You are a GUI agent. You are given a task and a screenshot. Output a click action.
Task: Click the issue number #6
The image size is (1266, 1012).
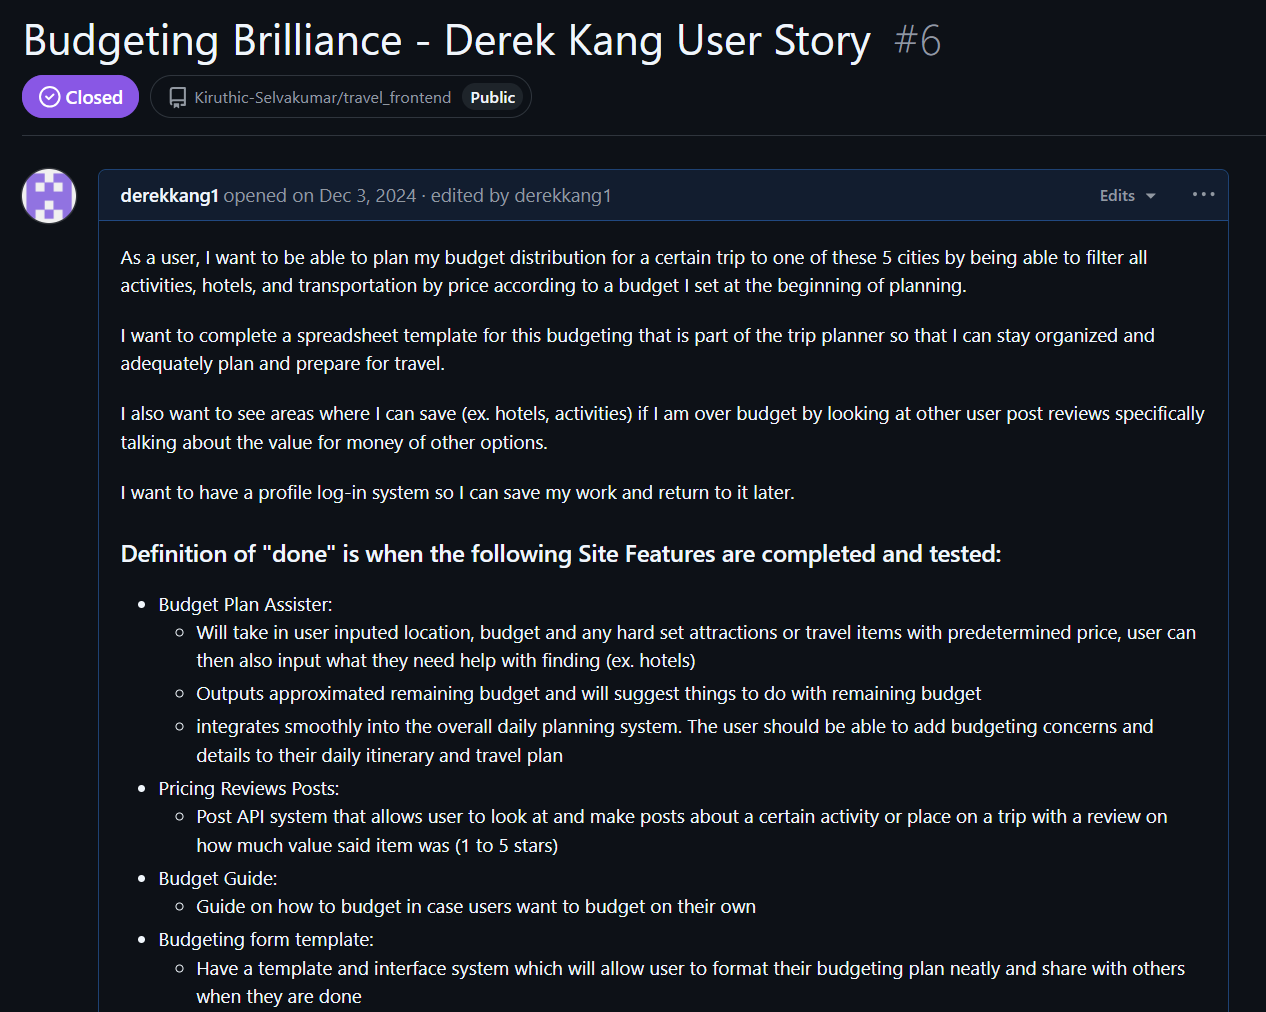(917, 41)
